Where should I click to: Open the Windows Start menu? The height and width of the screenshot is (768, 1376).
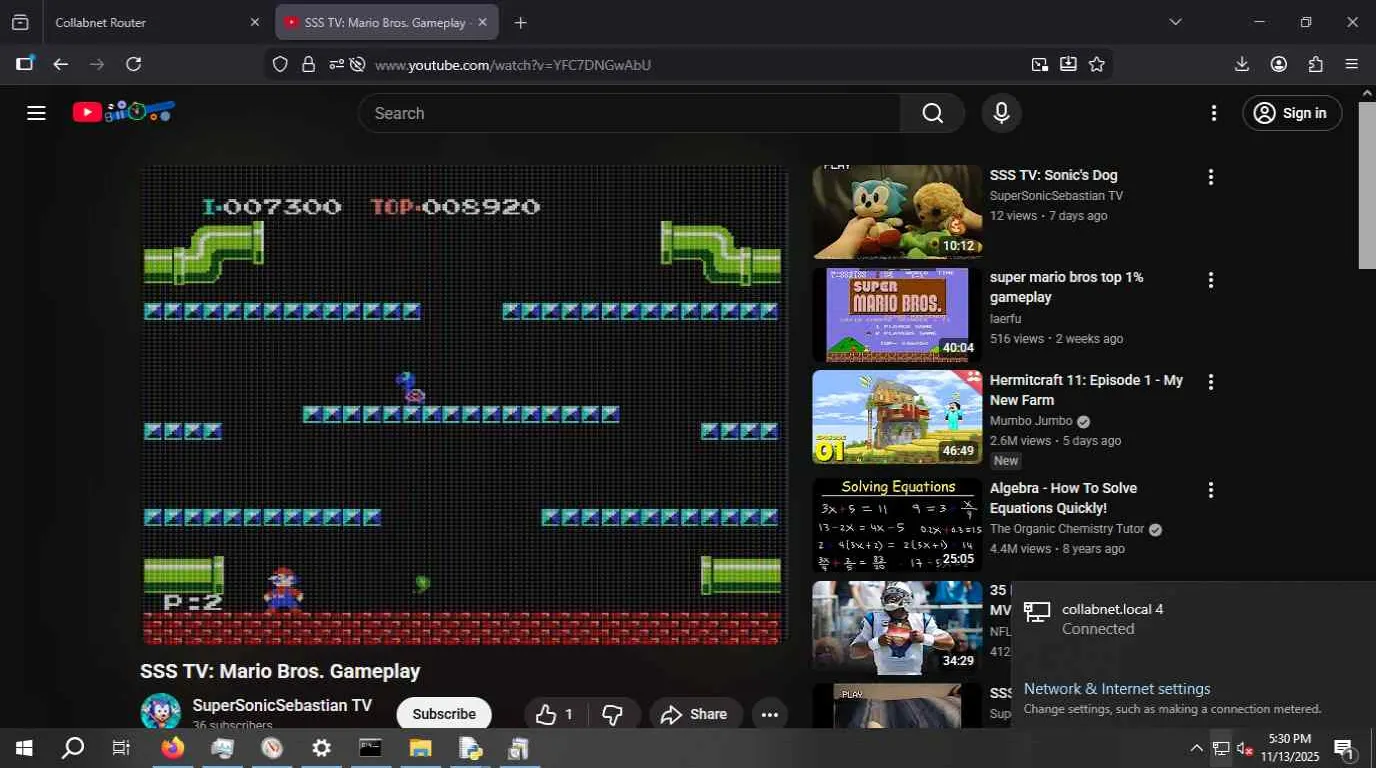tap(24, 748)
